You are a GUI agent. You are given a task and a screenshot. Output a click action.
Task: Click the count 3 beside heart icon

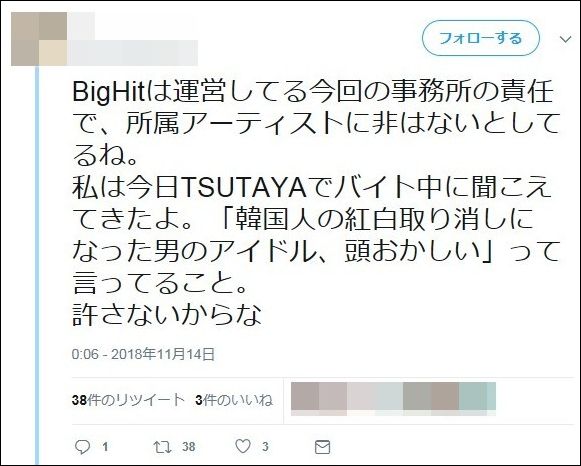[x=265, y=447]
